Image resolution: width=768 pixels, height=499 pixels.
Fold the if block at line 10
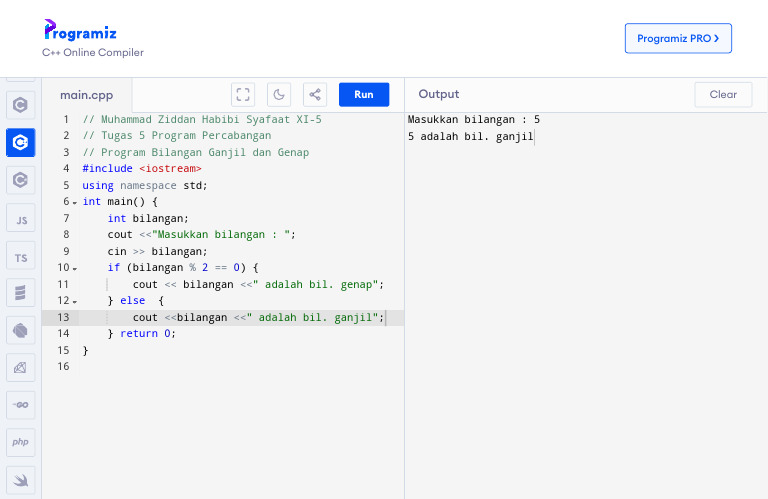tap(74, 268)
